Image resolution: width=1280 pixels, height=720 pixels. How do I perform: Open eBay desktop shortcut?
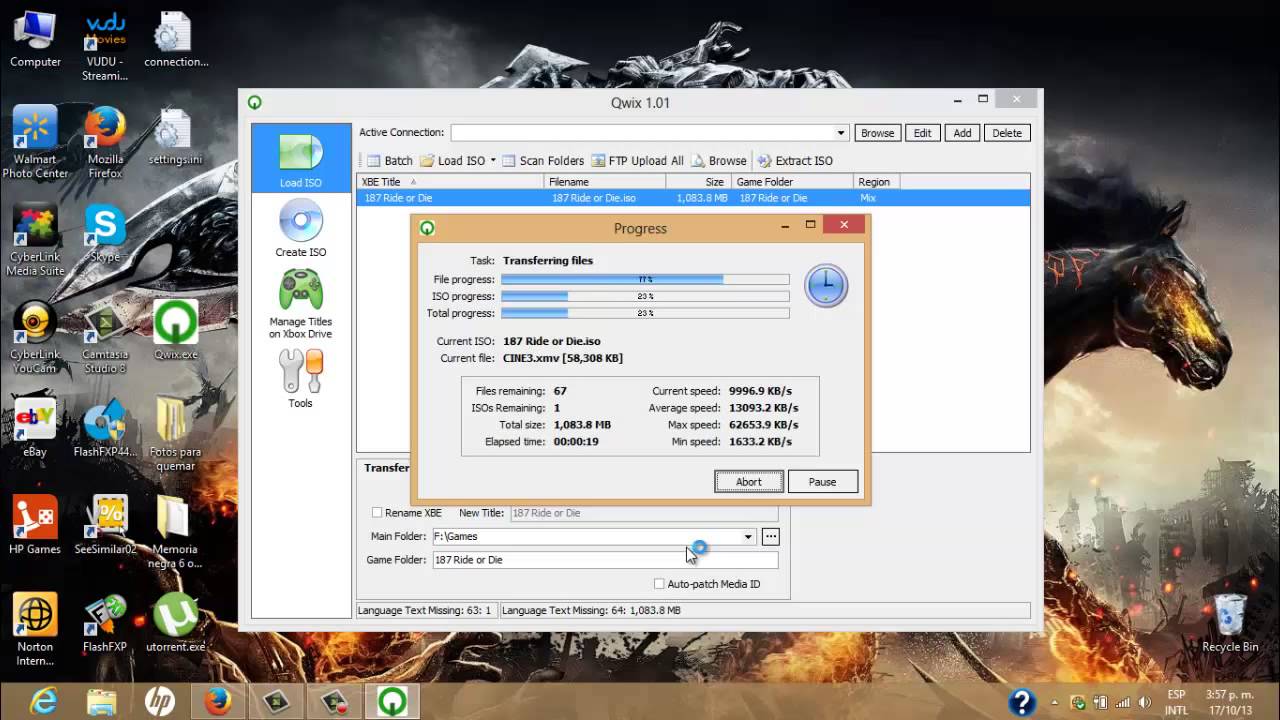[35, 428]
